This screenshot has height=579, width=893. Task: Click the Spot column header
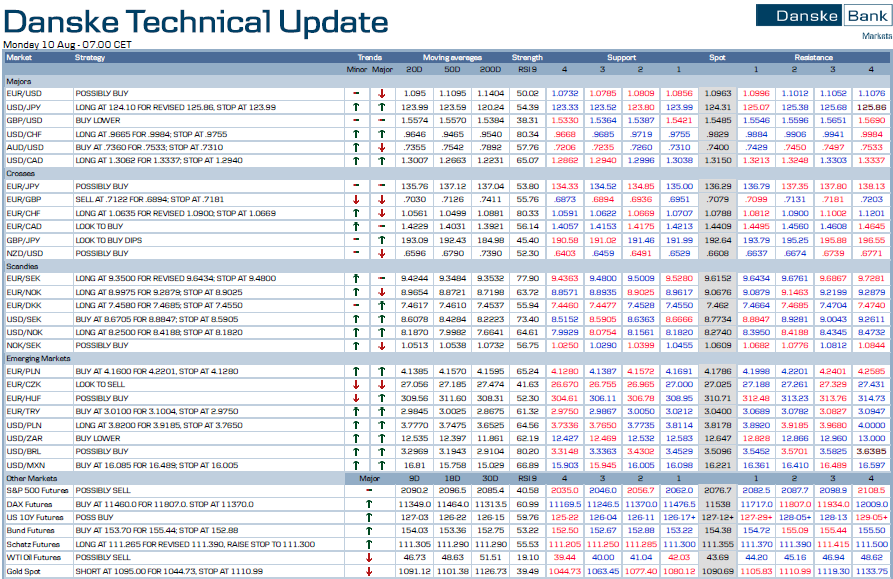[717, 58]
